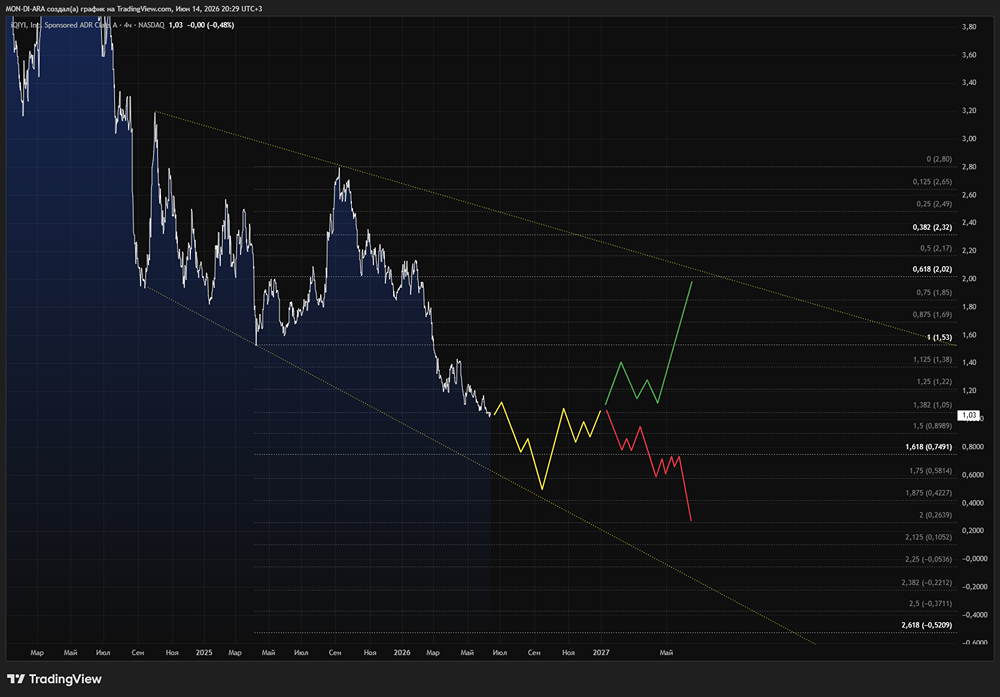Click the 0,2000 tick on price axis
This screenshot has height=697, width=1000.
(973, 531)
